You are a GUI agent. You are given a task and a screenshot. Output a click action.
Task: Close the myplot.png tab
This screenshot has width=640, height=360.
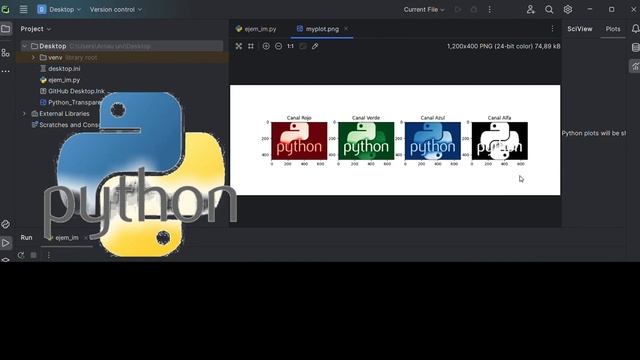pos(346,29)
